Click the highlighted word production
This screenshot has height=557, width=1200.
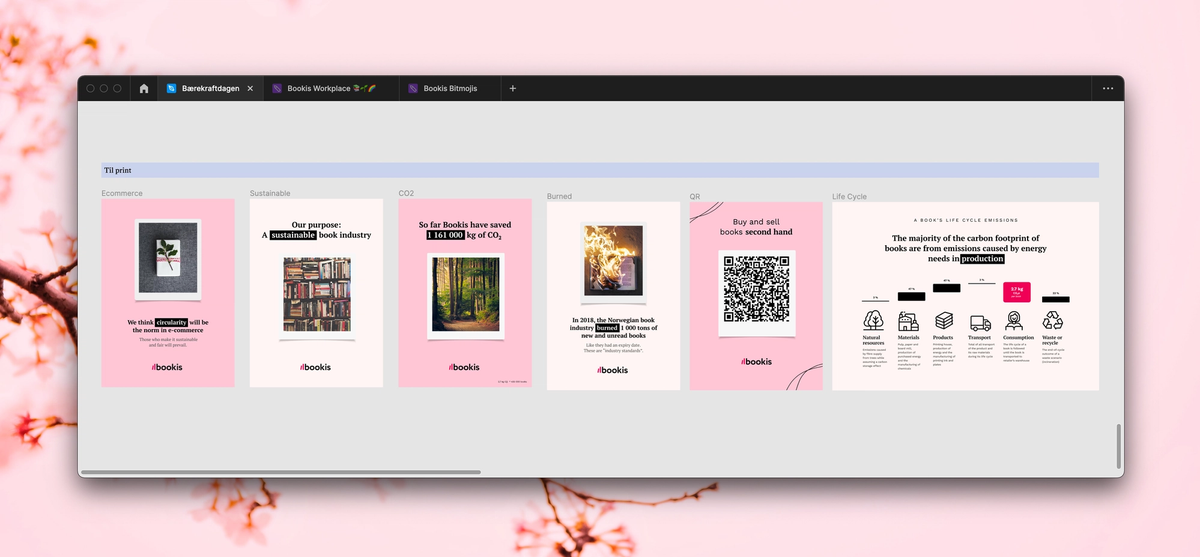(983, 258)
